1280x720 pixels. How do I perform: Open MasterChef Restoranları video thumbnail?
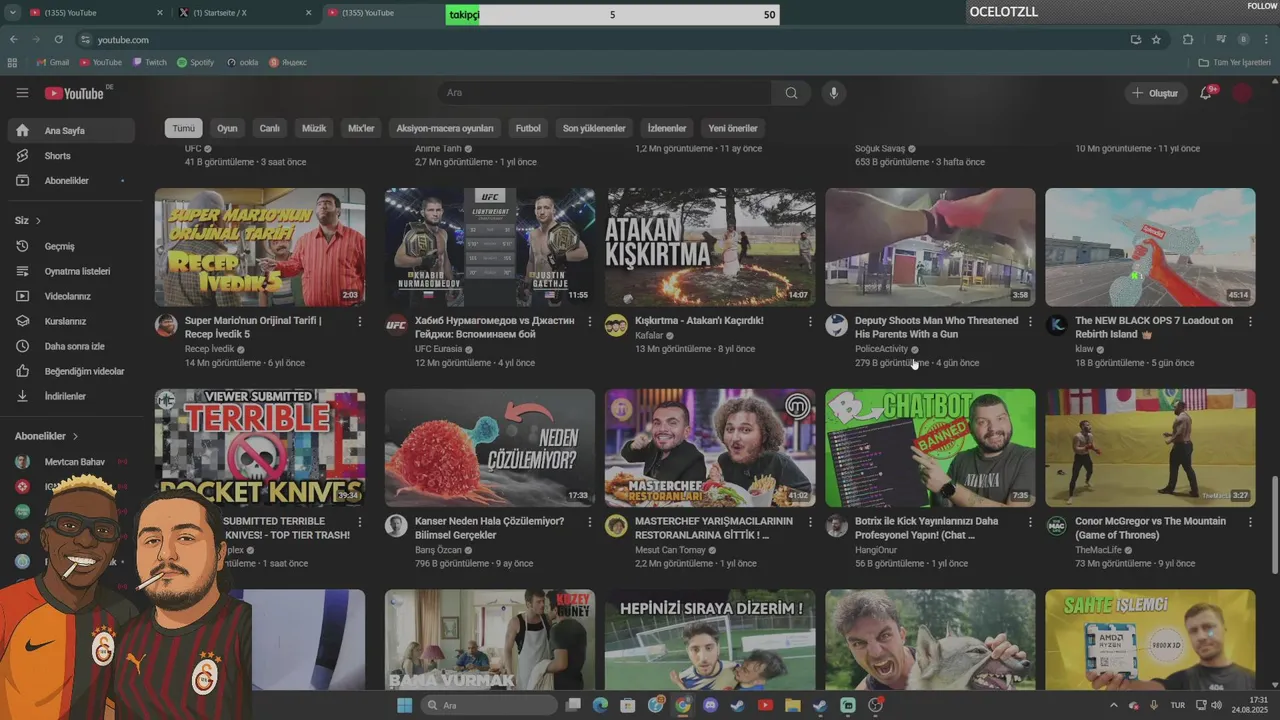[x=710, y=448]
